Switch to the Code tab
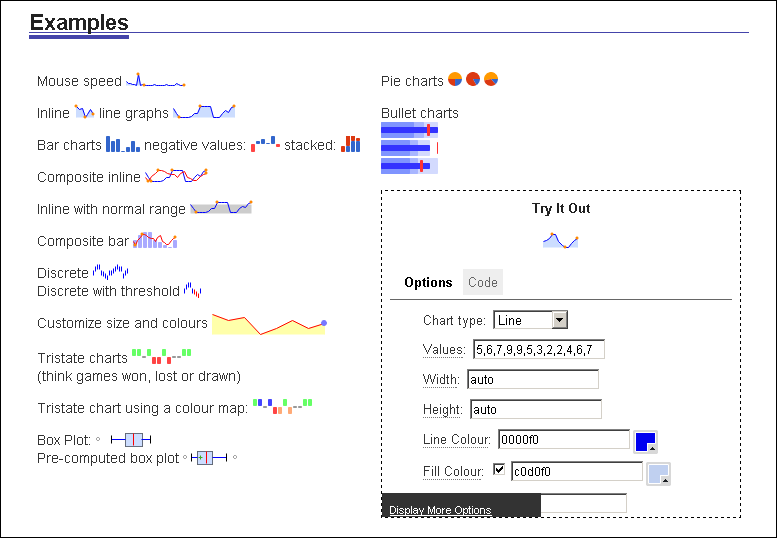 (x=483, y=282)
